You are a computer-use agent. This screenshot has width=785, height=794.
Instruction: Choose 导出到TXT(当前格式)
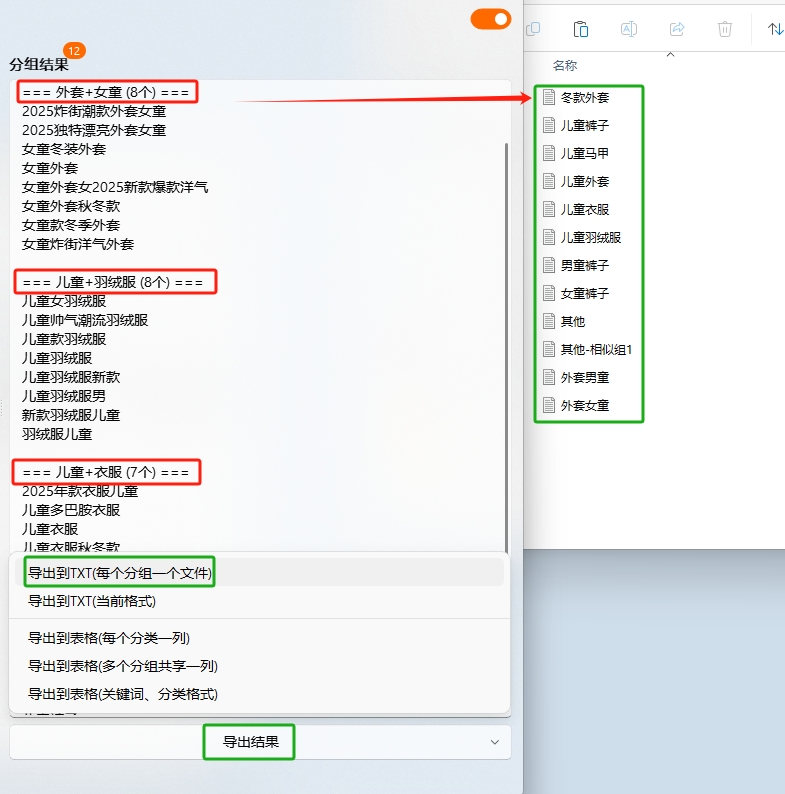pyautogui.click(x=259, y=601)
